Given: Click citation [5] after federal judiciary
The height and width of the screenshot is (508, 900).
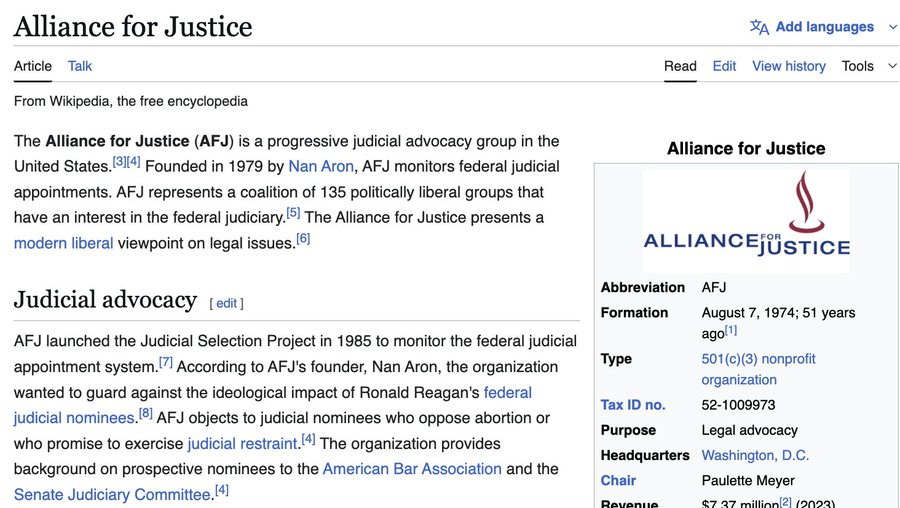Looking at the screenshot, I should coord(293,212).
